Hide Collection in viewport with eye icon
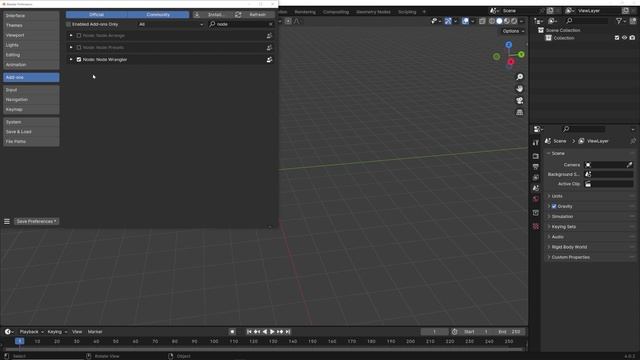Screen dimensions: 640x360 [x=624, y=38]
